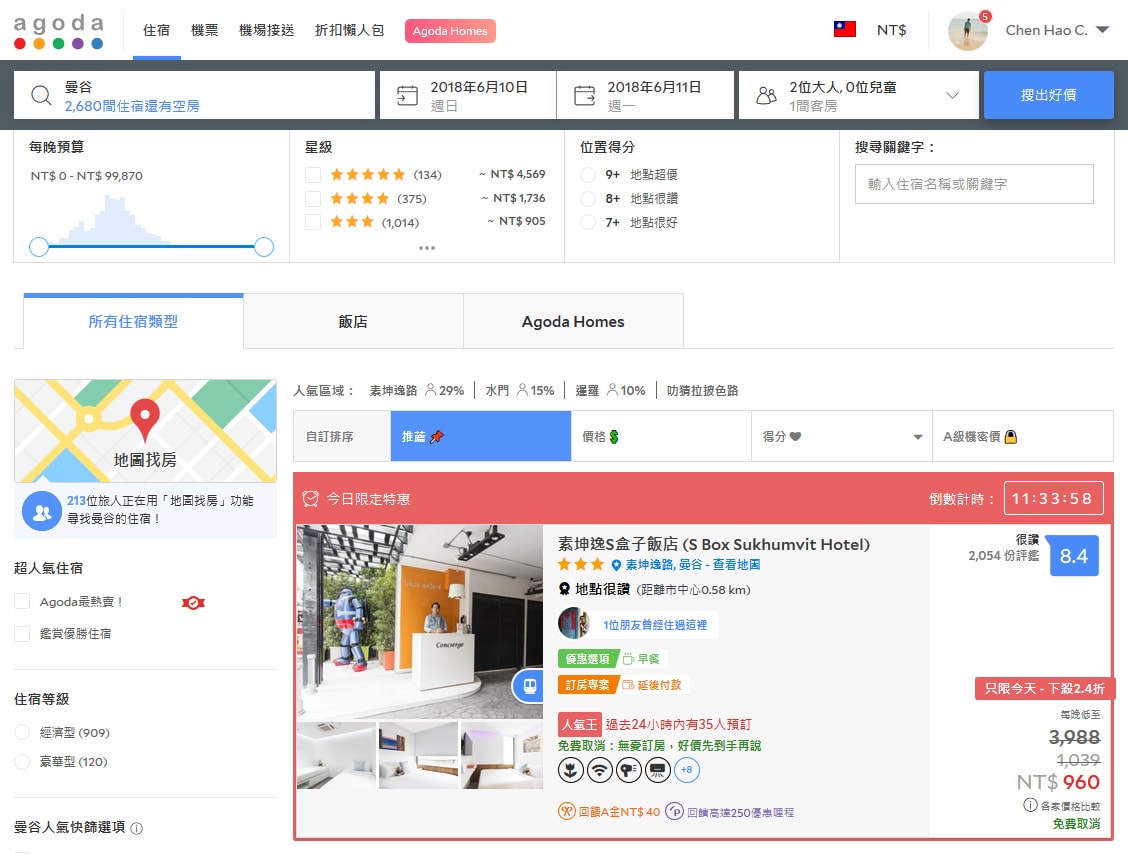Select location score 9+ radio
The height and width of the screenshot is (854, 1128).
[x=588, y=175]
